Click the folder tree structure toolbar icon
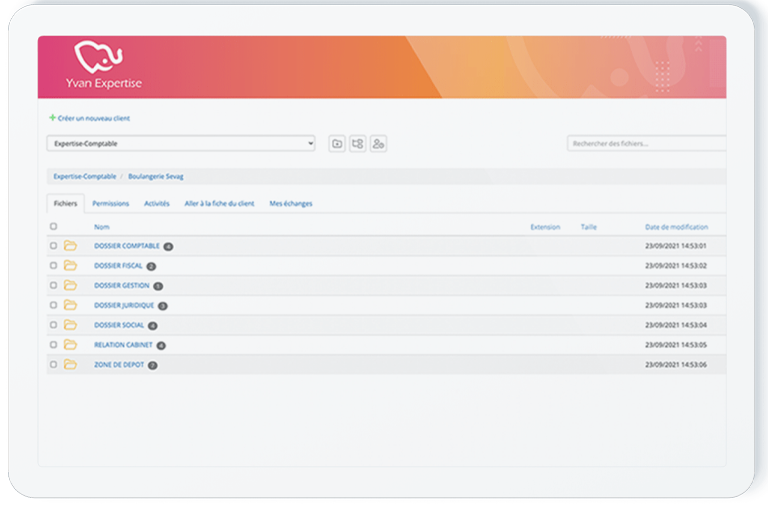Screen dimensions: 768x507 [358, 144]
